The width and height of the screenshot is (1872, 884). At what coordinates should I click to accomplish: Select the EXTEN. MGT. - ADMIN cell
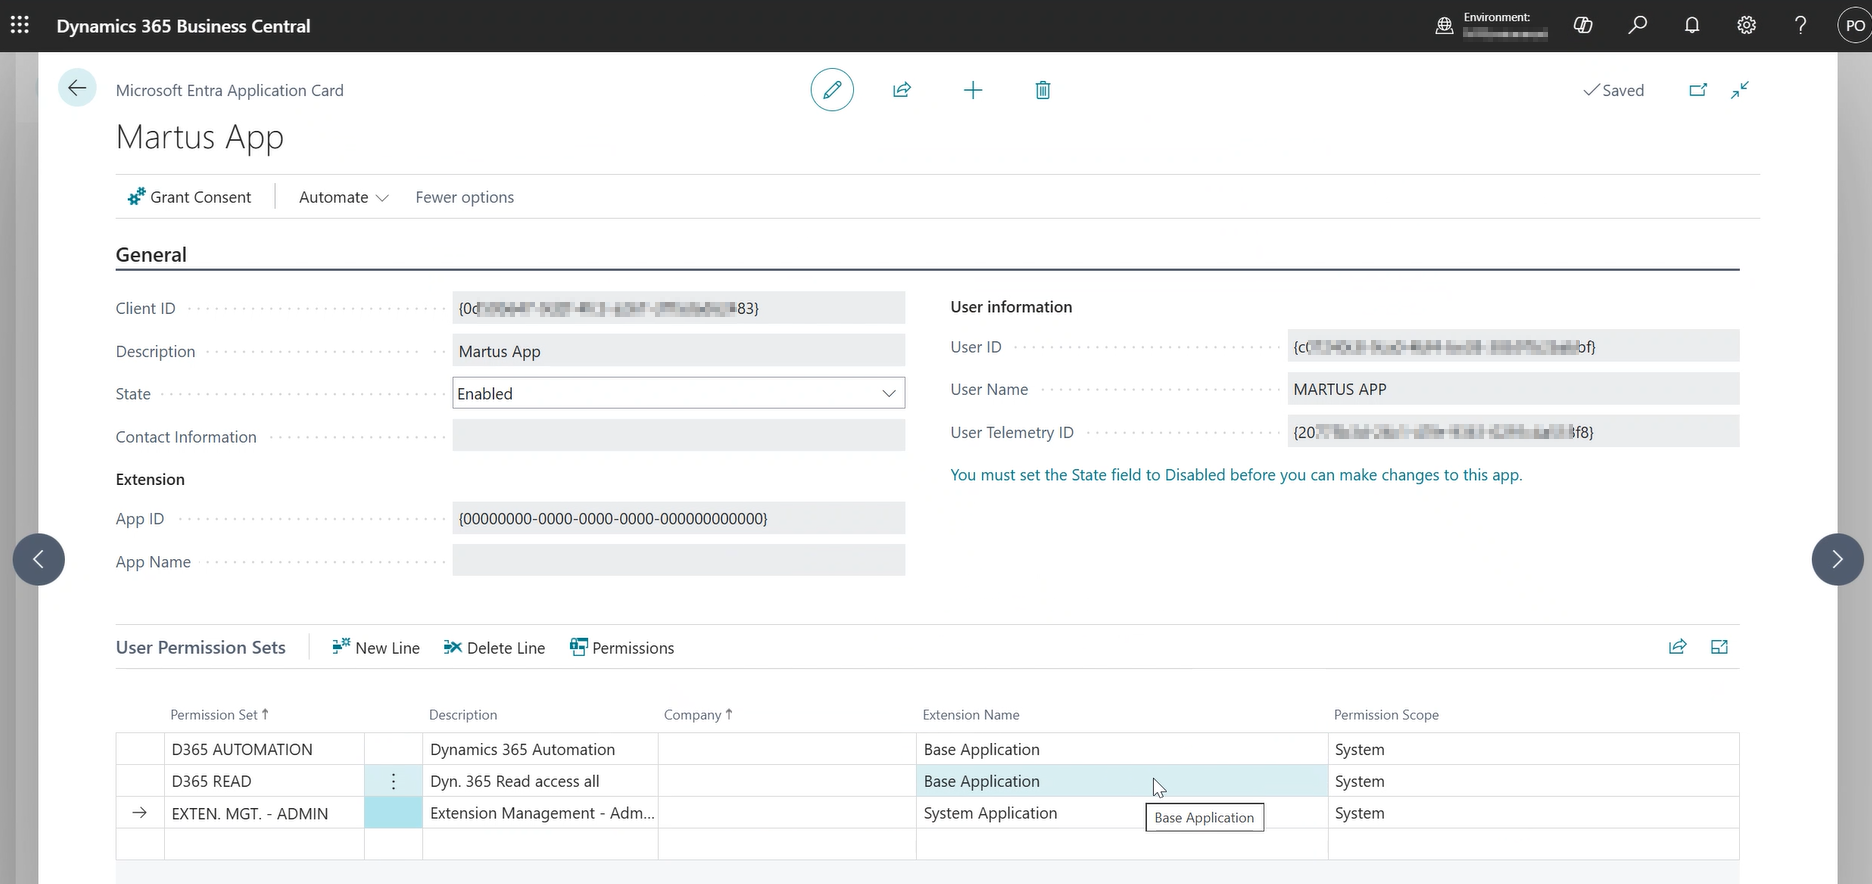(x=264, y=813)
